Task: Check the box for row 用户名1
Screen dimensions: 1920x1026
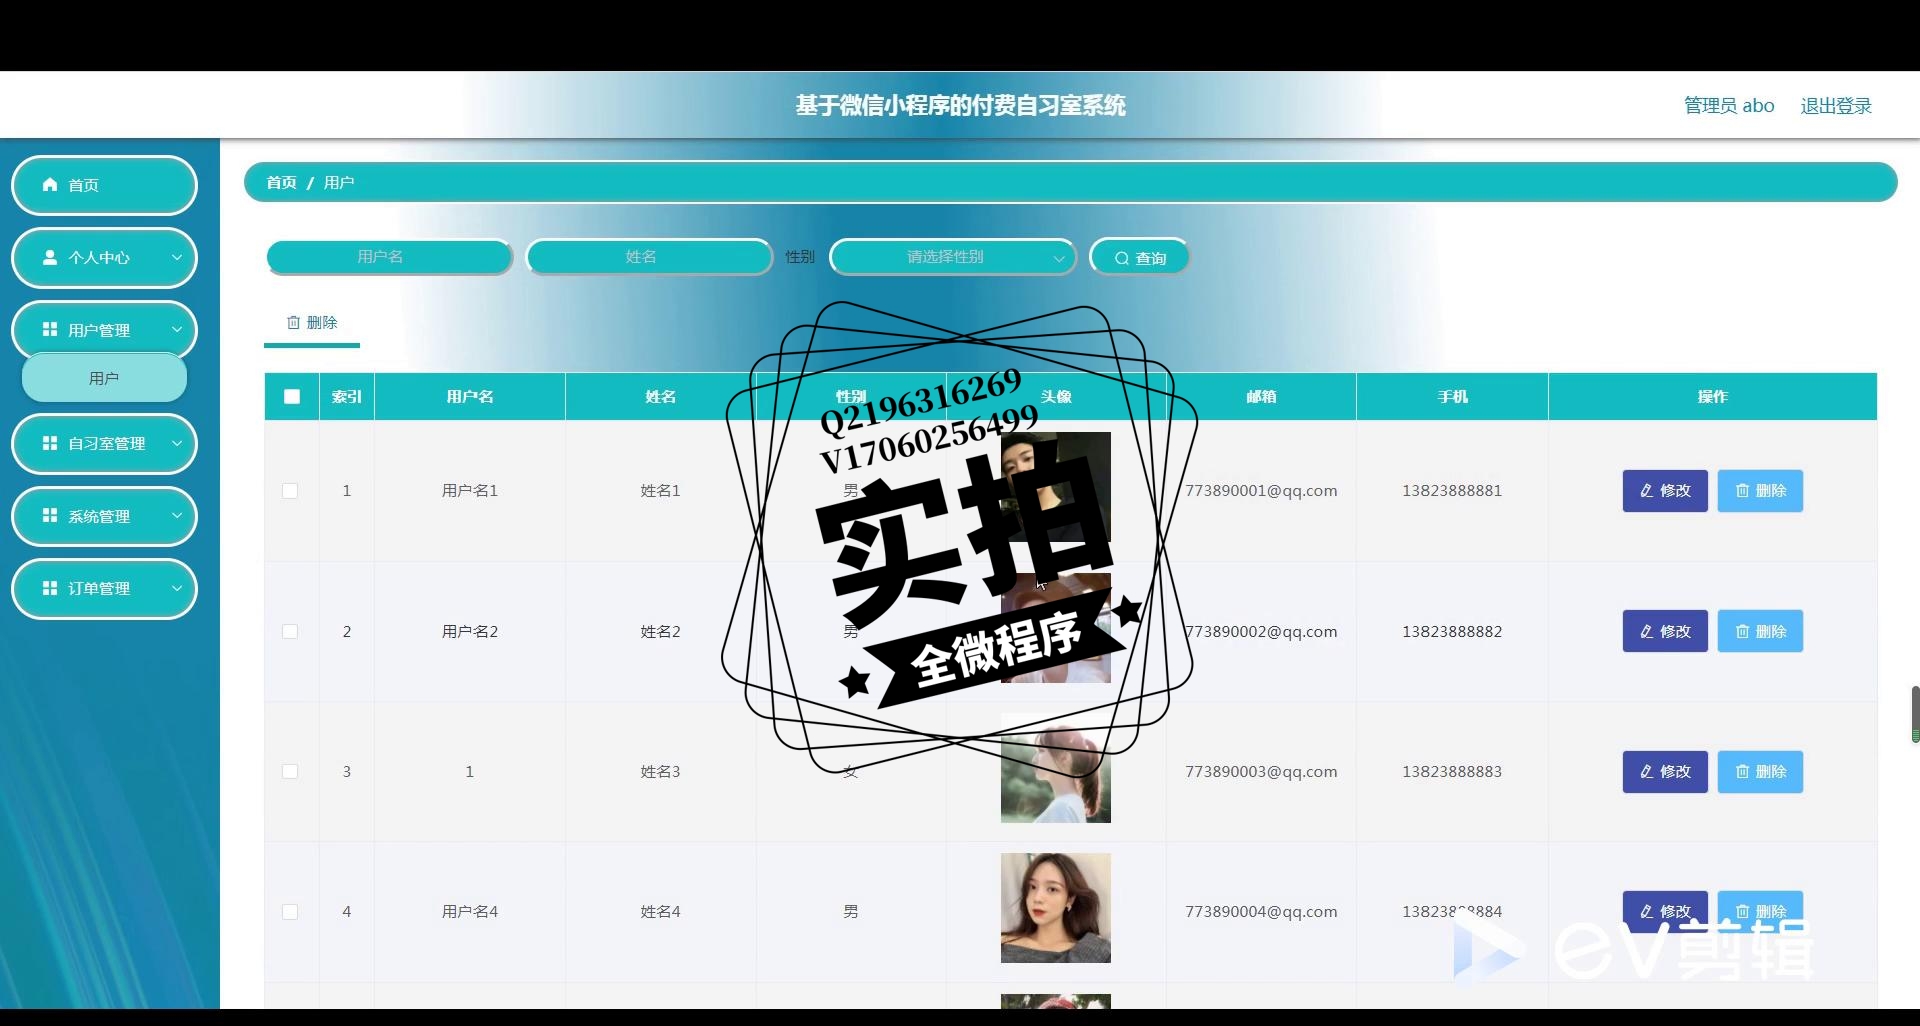Action: 290,491
